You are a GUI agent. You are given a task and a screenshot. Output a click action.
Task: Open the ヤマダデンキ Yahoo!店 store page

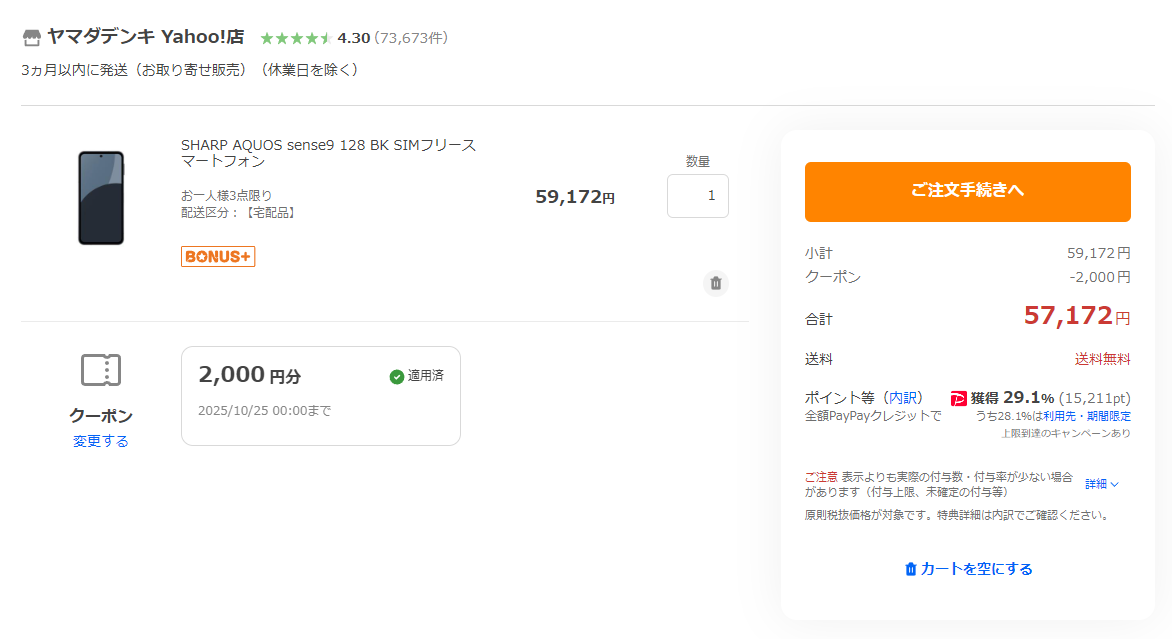click(x=145, y=38)
